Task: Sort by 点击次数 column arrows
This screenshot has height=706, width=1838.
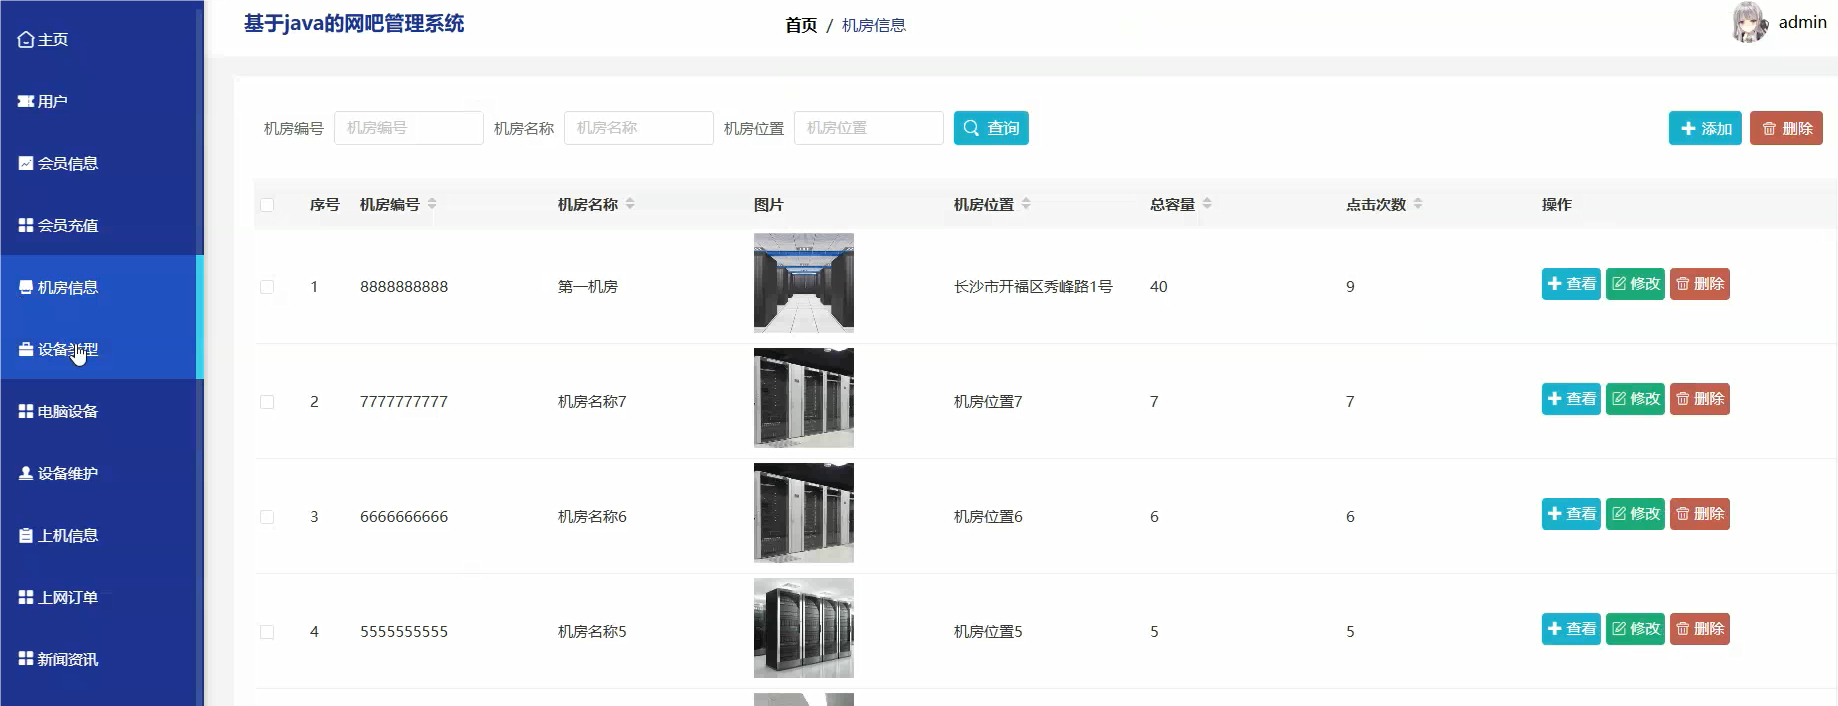Action: pyautogui.click(x=1418, y=204)
